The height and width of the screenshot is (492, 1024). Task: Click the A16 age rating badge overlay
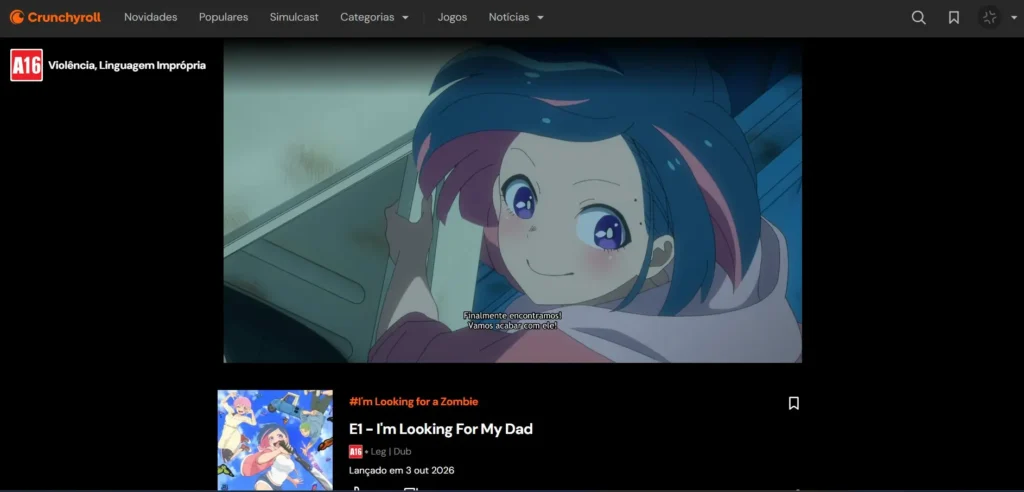[x=26, y=65]
